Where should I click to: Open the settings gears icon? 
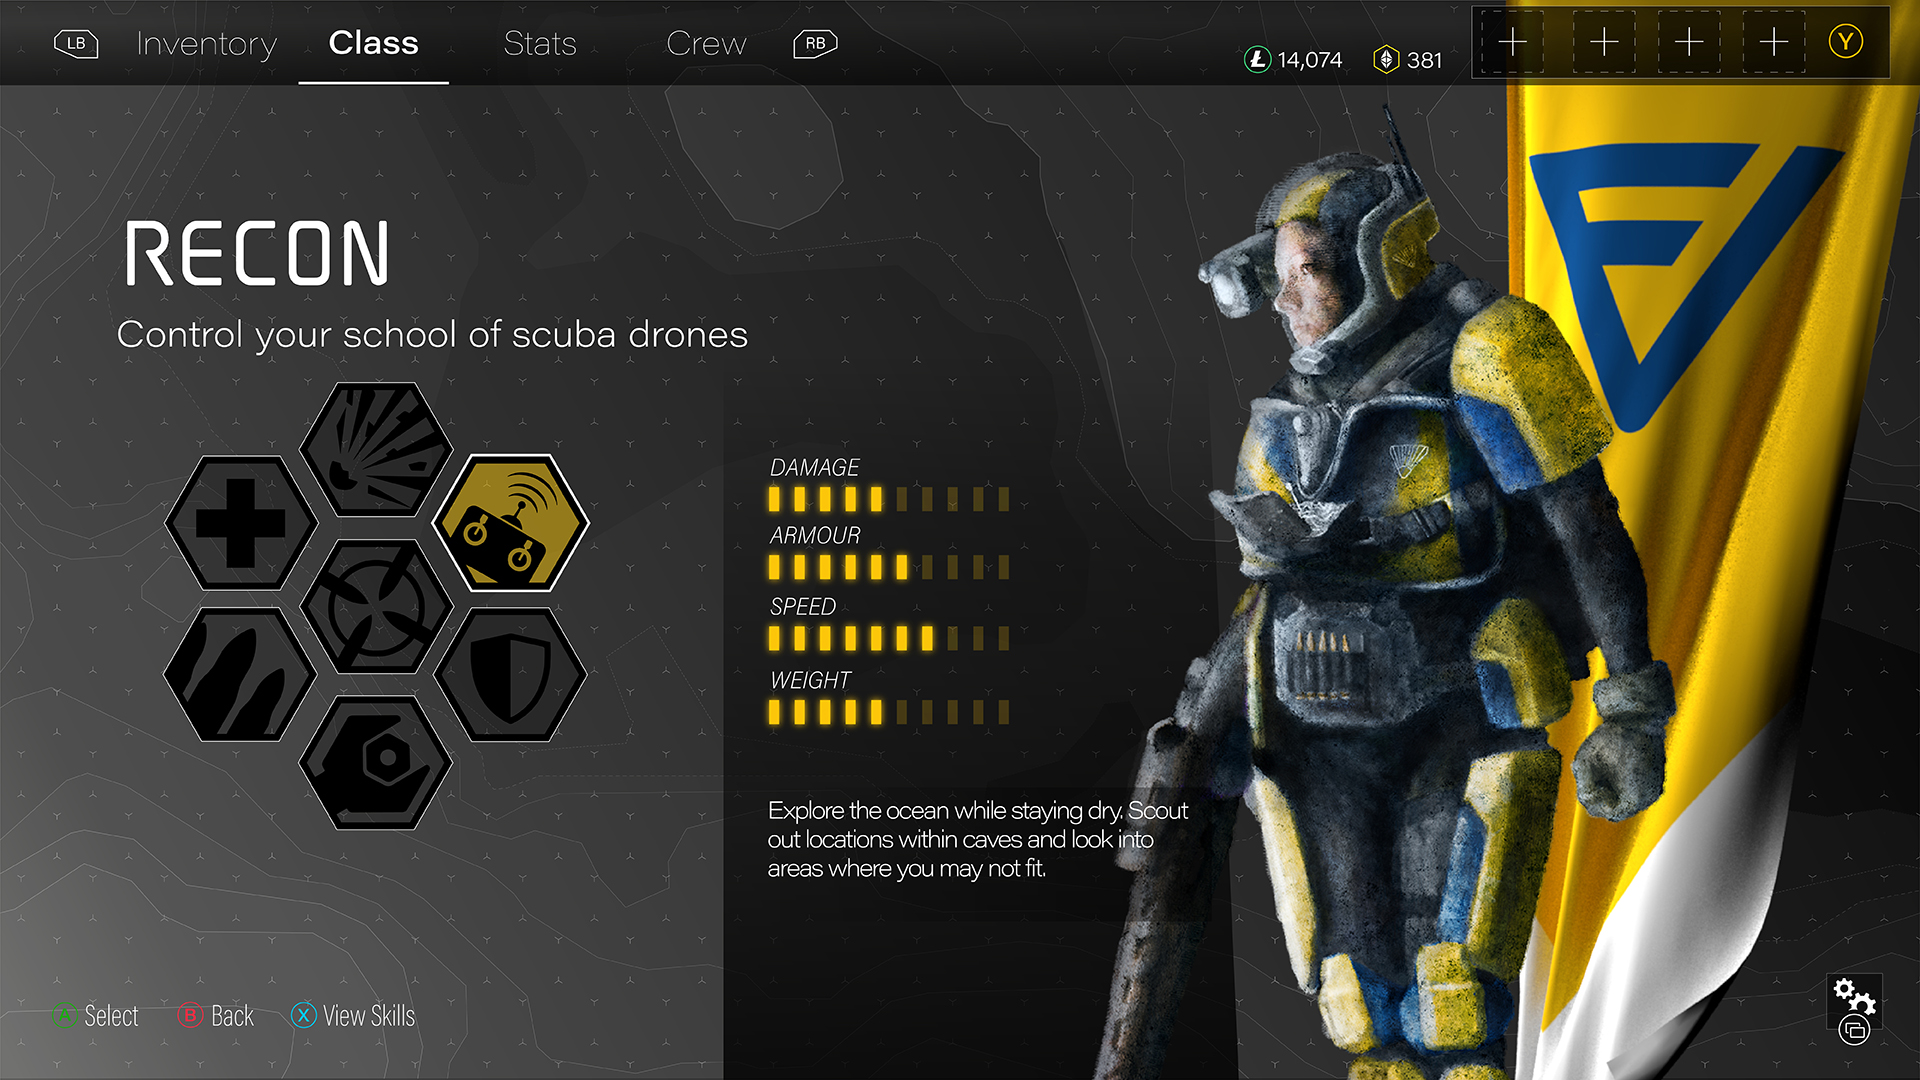tap(1855, 1010)
